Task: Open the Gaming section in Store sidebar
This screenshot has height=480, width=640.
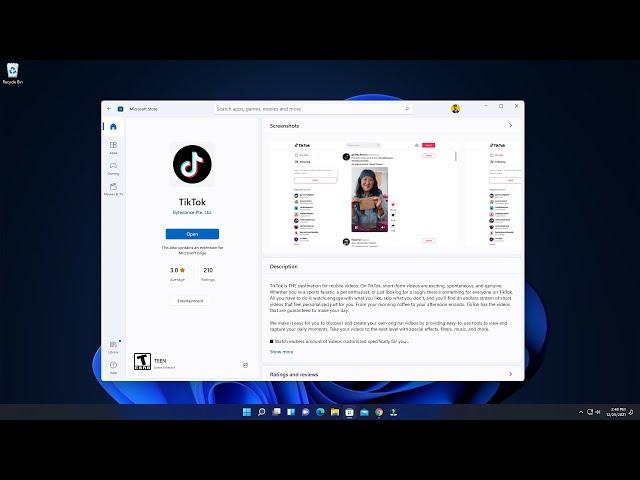Action: coord(113,168)
